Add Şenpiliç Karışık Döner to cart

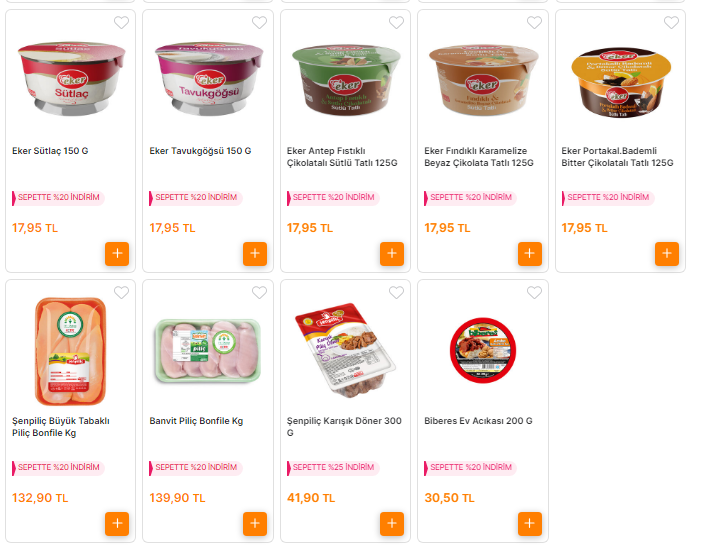[x=392, y=523]
